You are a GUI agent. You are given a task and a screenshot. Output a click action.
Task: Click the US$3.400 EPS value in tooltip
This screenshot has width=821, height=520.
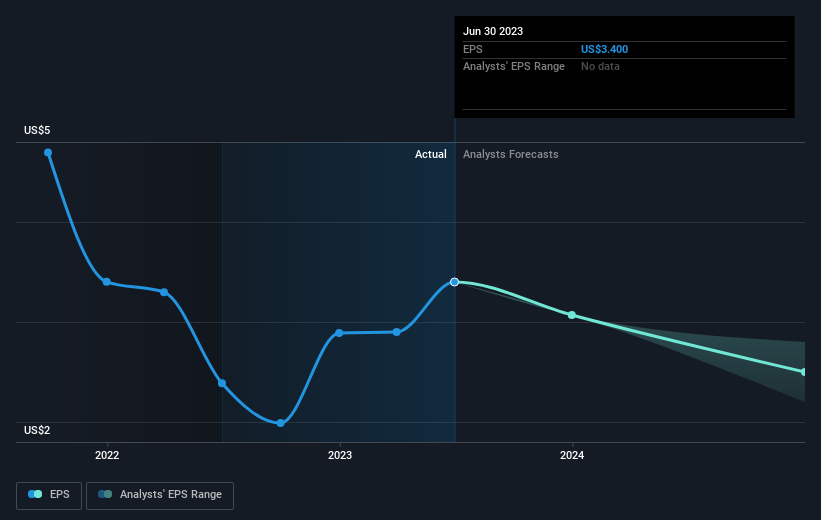click(604, 49)
